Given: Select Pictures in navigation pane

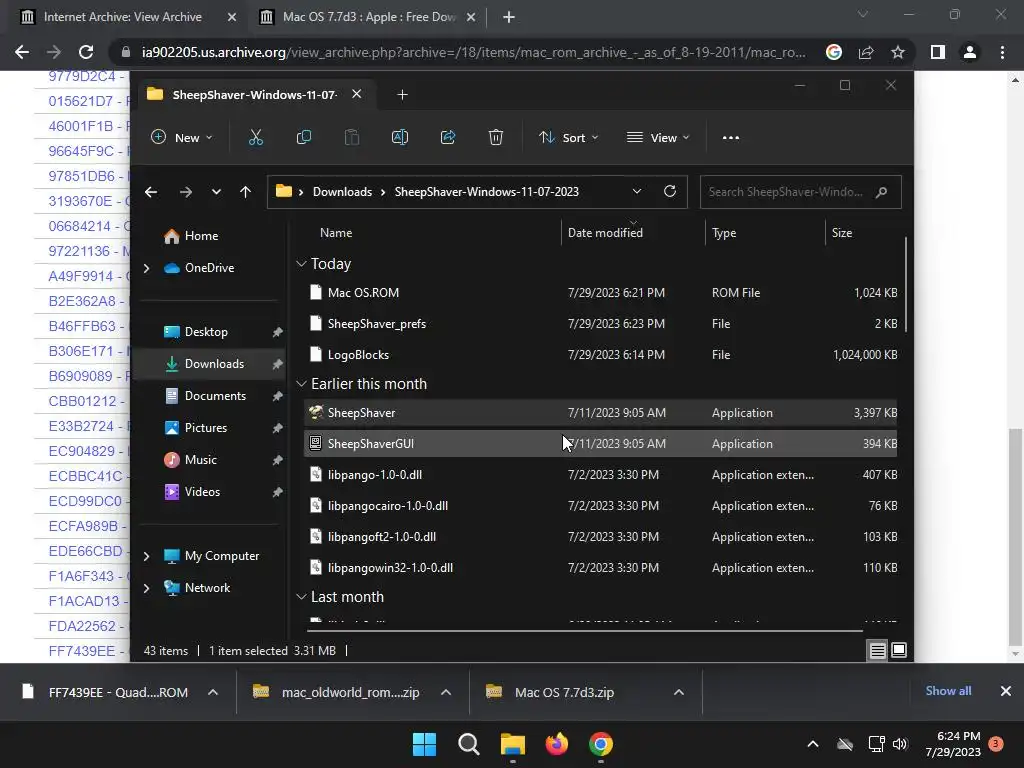Looking at the screenshot, I should (206, 428).
